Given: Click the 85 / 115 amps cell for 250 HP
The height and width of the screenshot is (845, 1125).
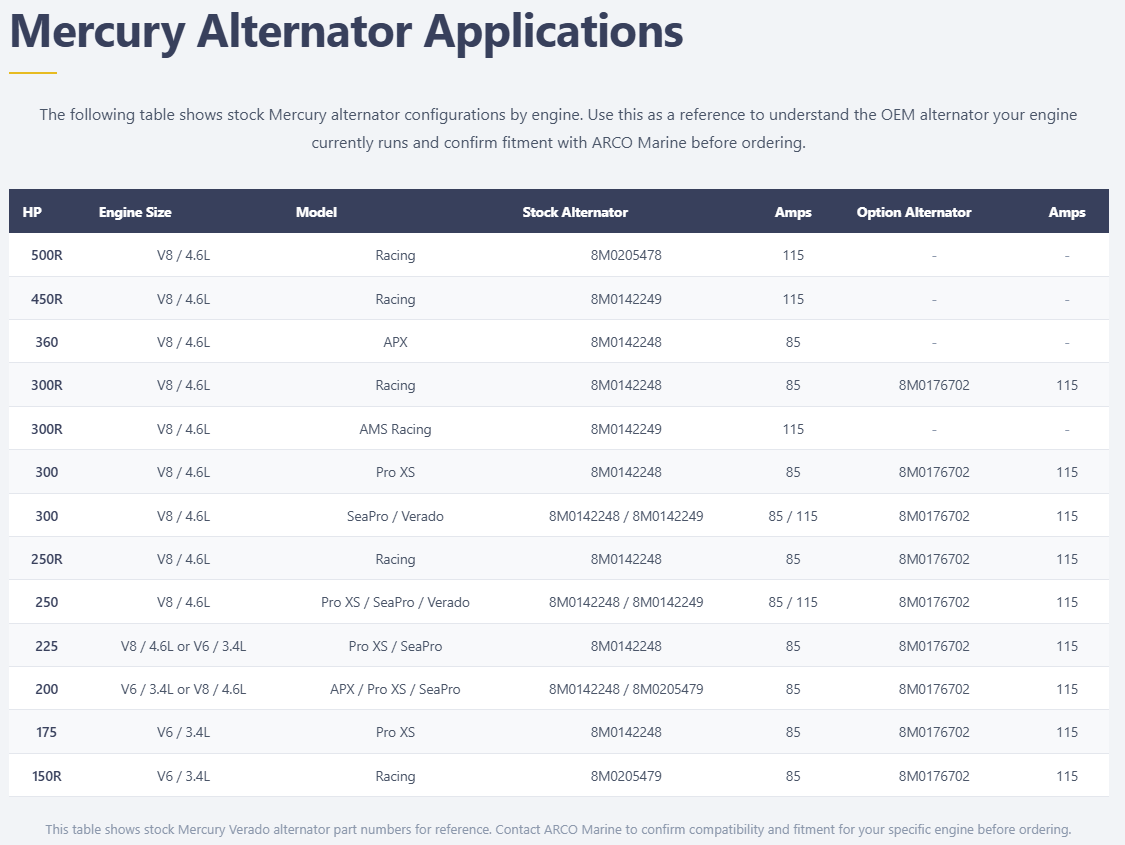Looking at the screenshot, I should 793,603.
